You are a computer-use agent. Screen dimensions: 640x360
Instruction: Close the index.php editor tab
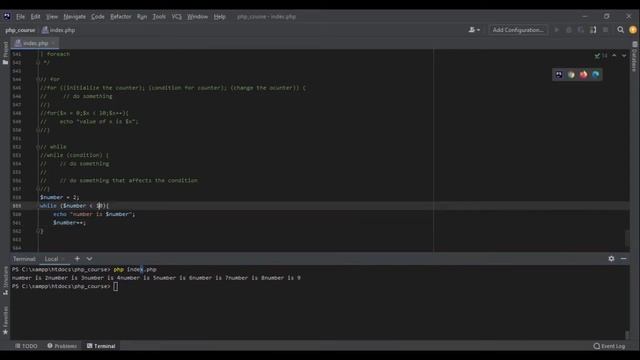pyautogui.click(x=53, y=43)
